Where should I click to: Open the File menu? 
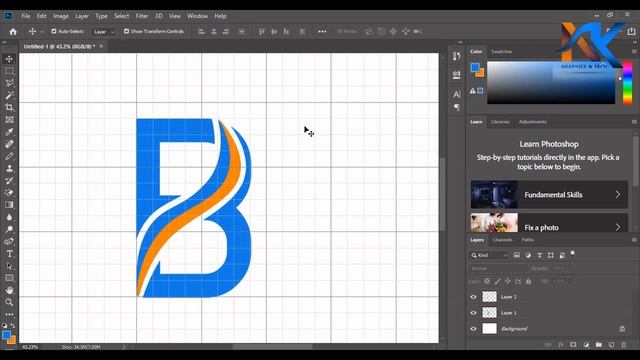coord(26,16)
